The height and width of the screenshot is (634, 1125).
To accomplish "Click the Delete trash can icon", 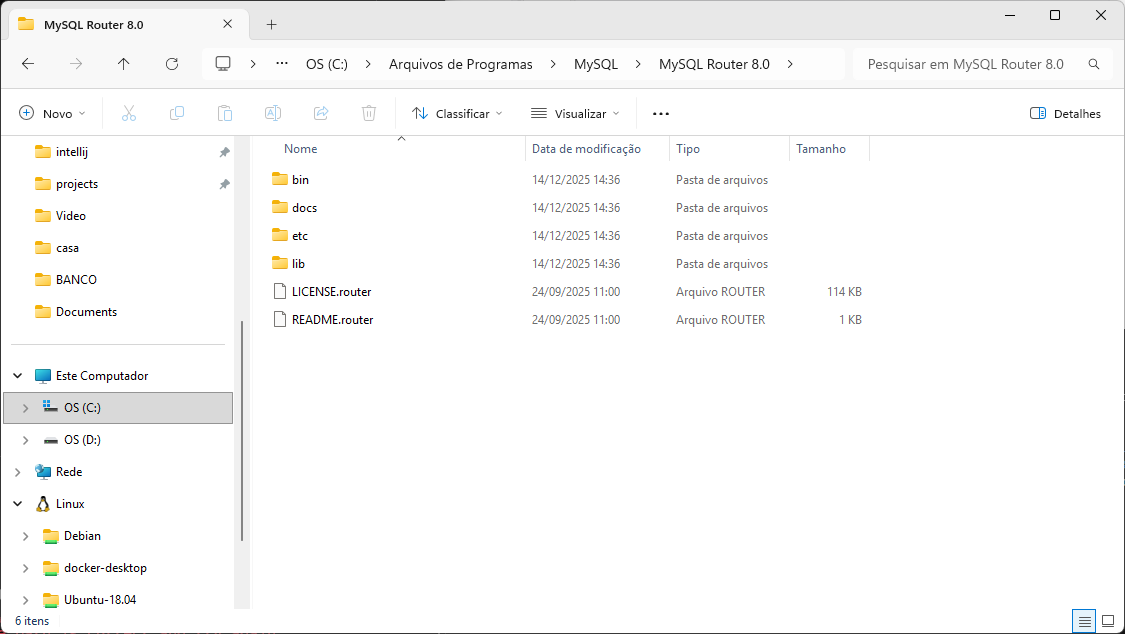I will (369, 113).
